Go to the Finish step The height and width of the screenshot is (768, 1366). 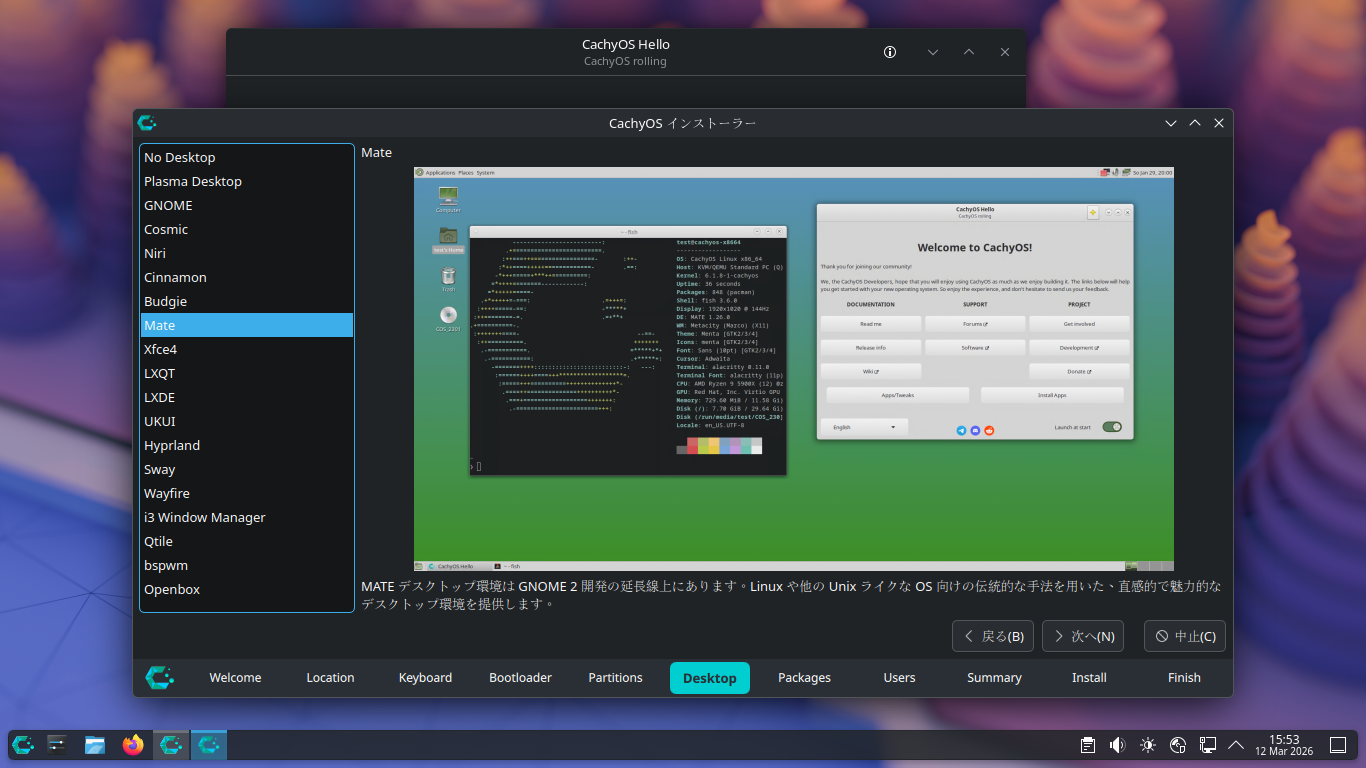(x=1184, y=678)
